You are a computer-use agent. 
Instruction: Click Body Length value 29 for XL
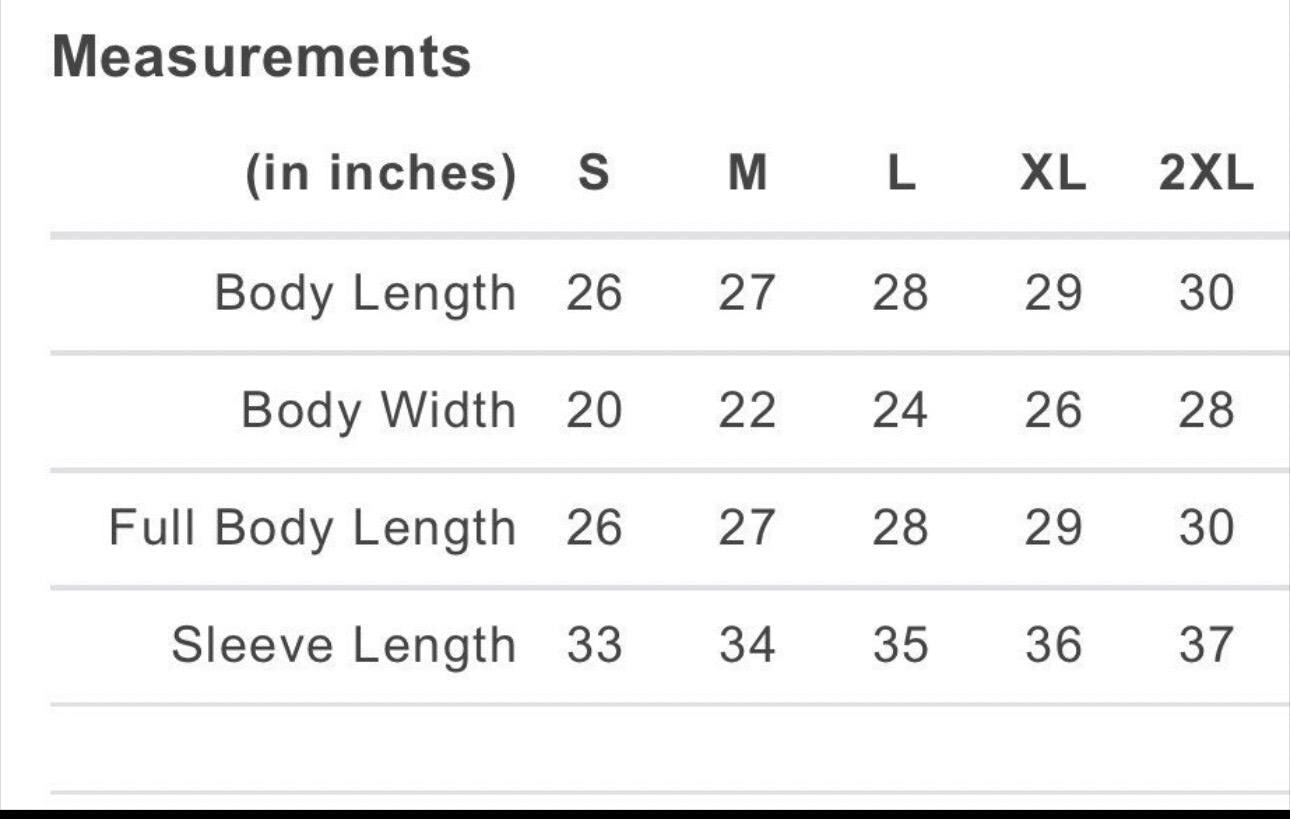[x=1053, y=294]
